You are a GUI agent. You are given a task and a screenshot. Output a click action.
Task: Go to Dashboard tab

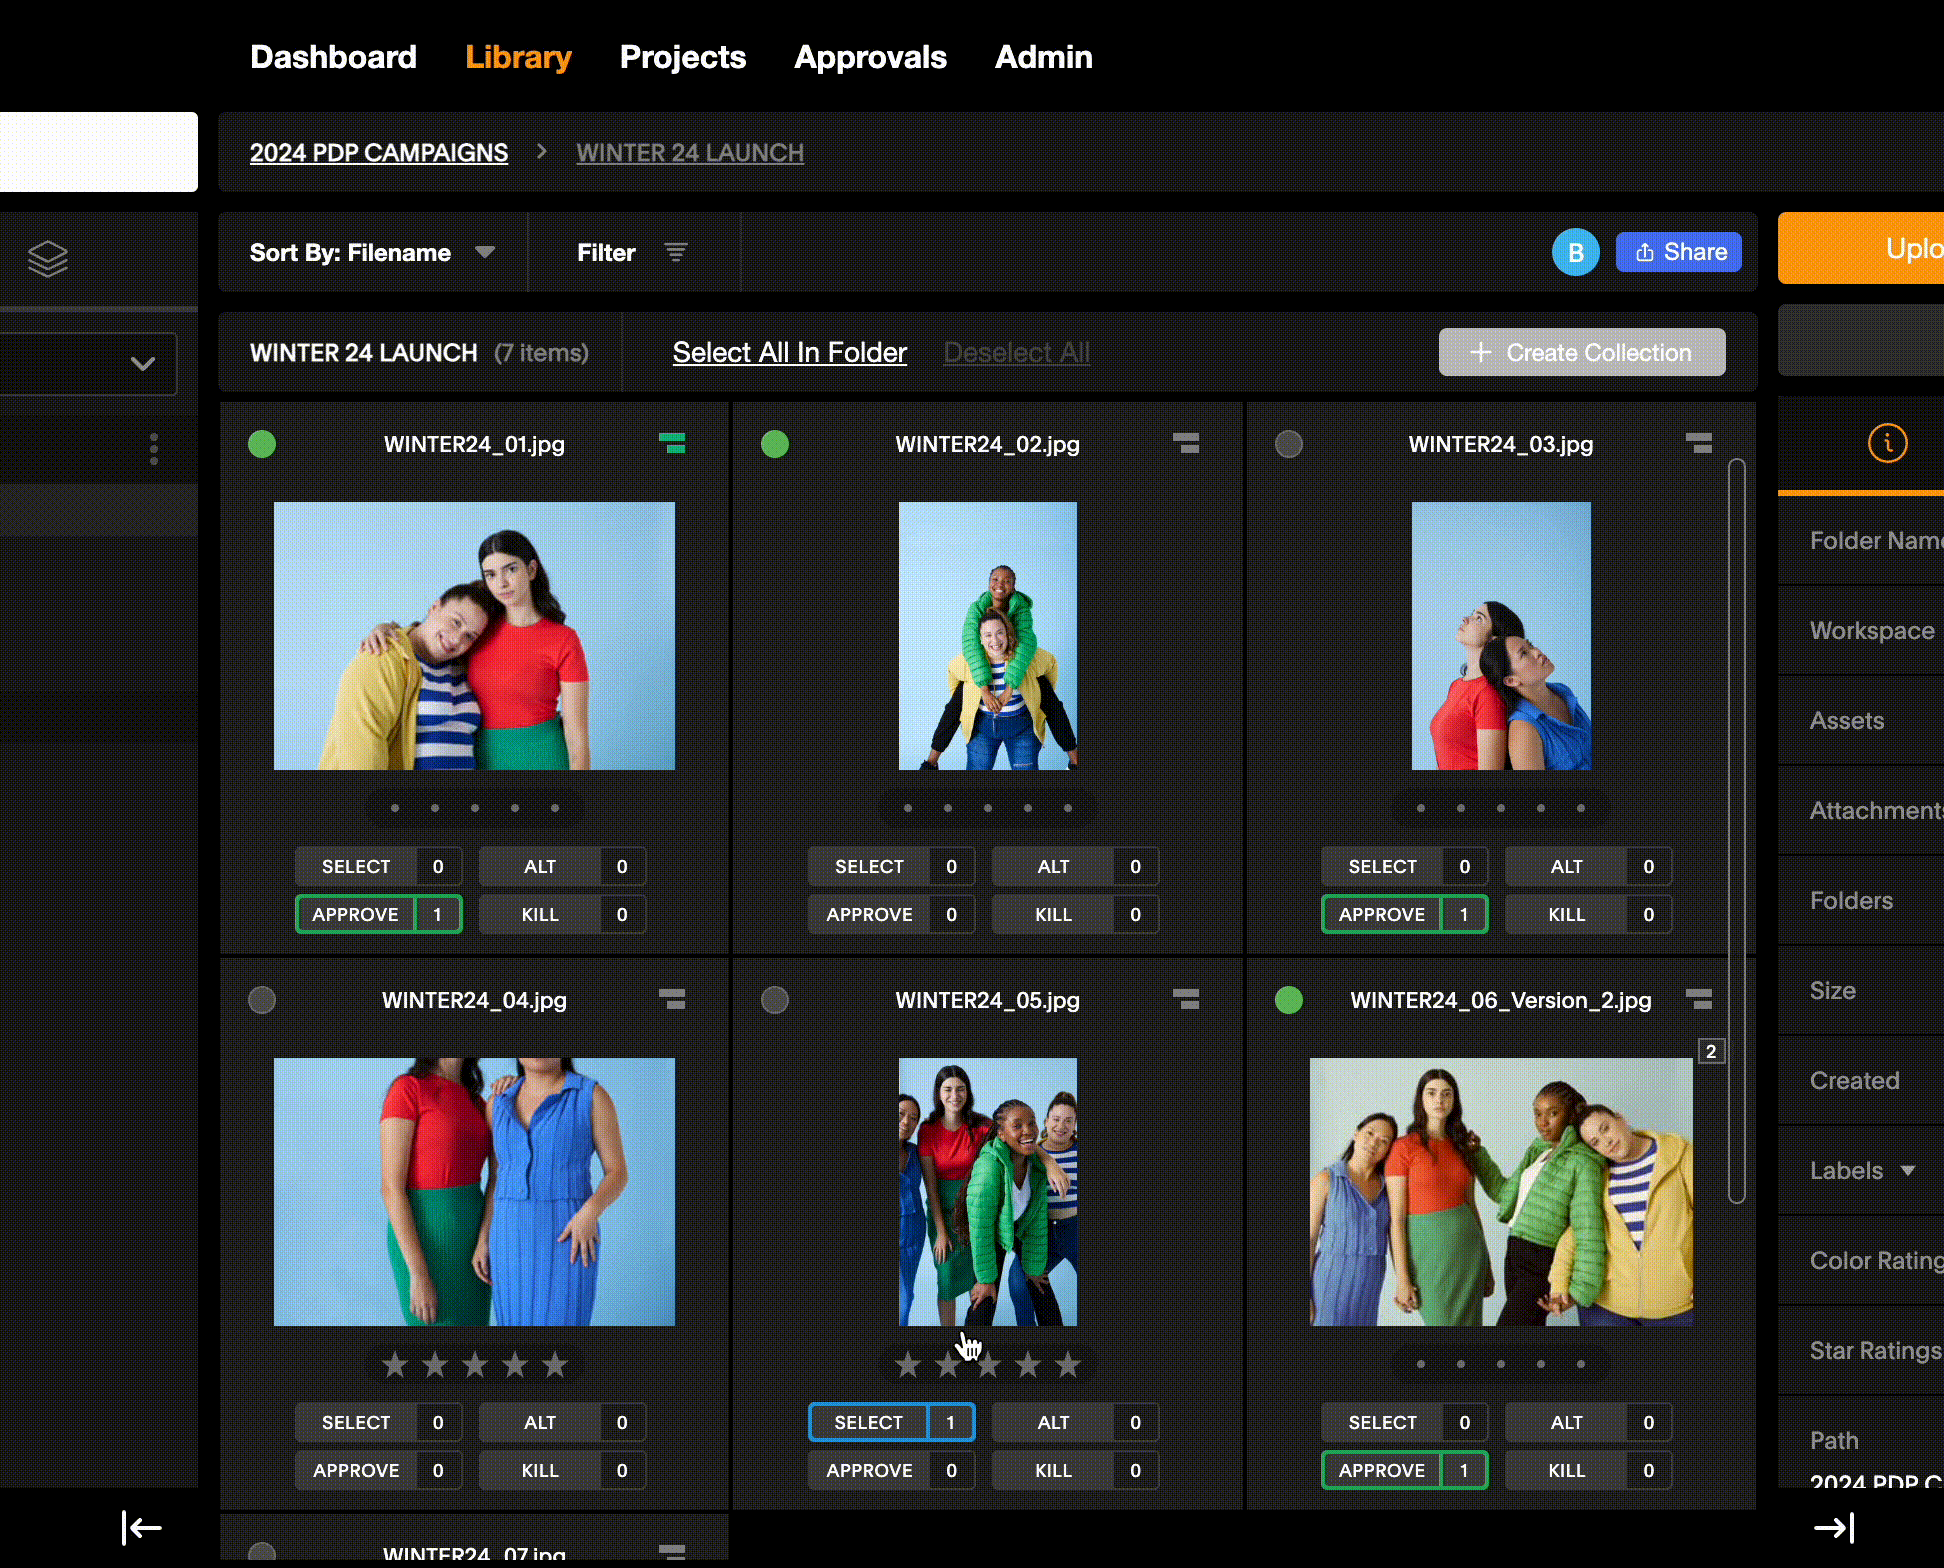333,57
